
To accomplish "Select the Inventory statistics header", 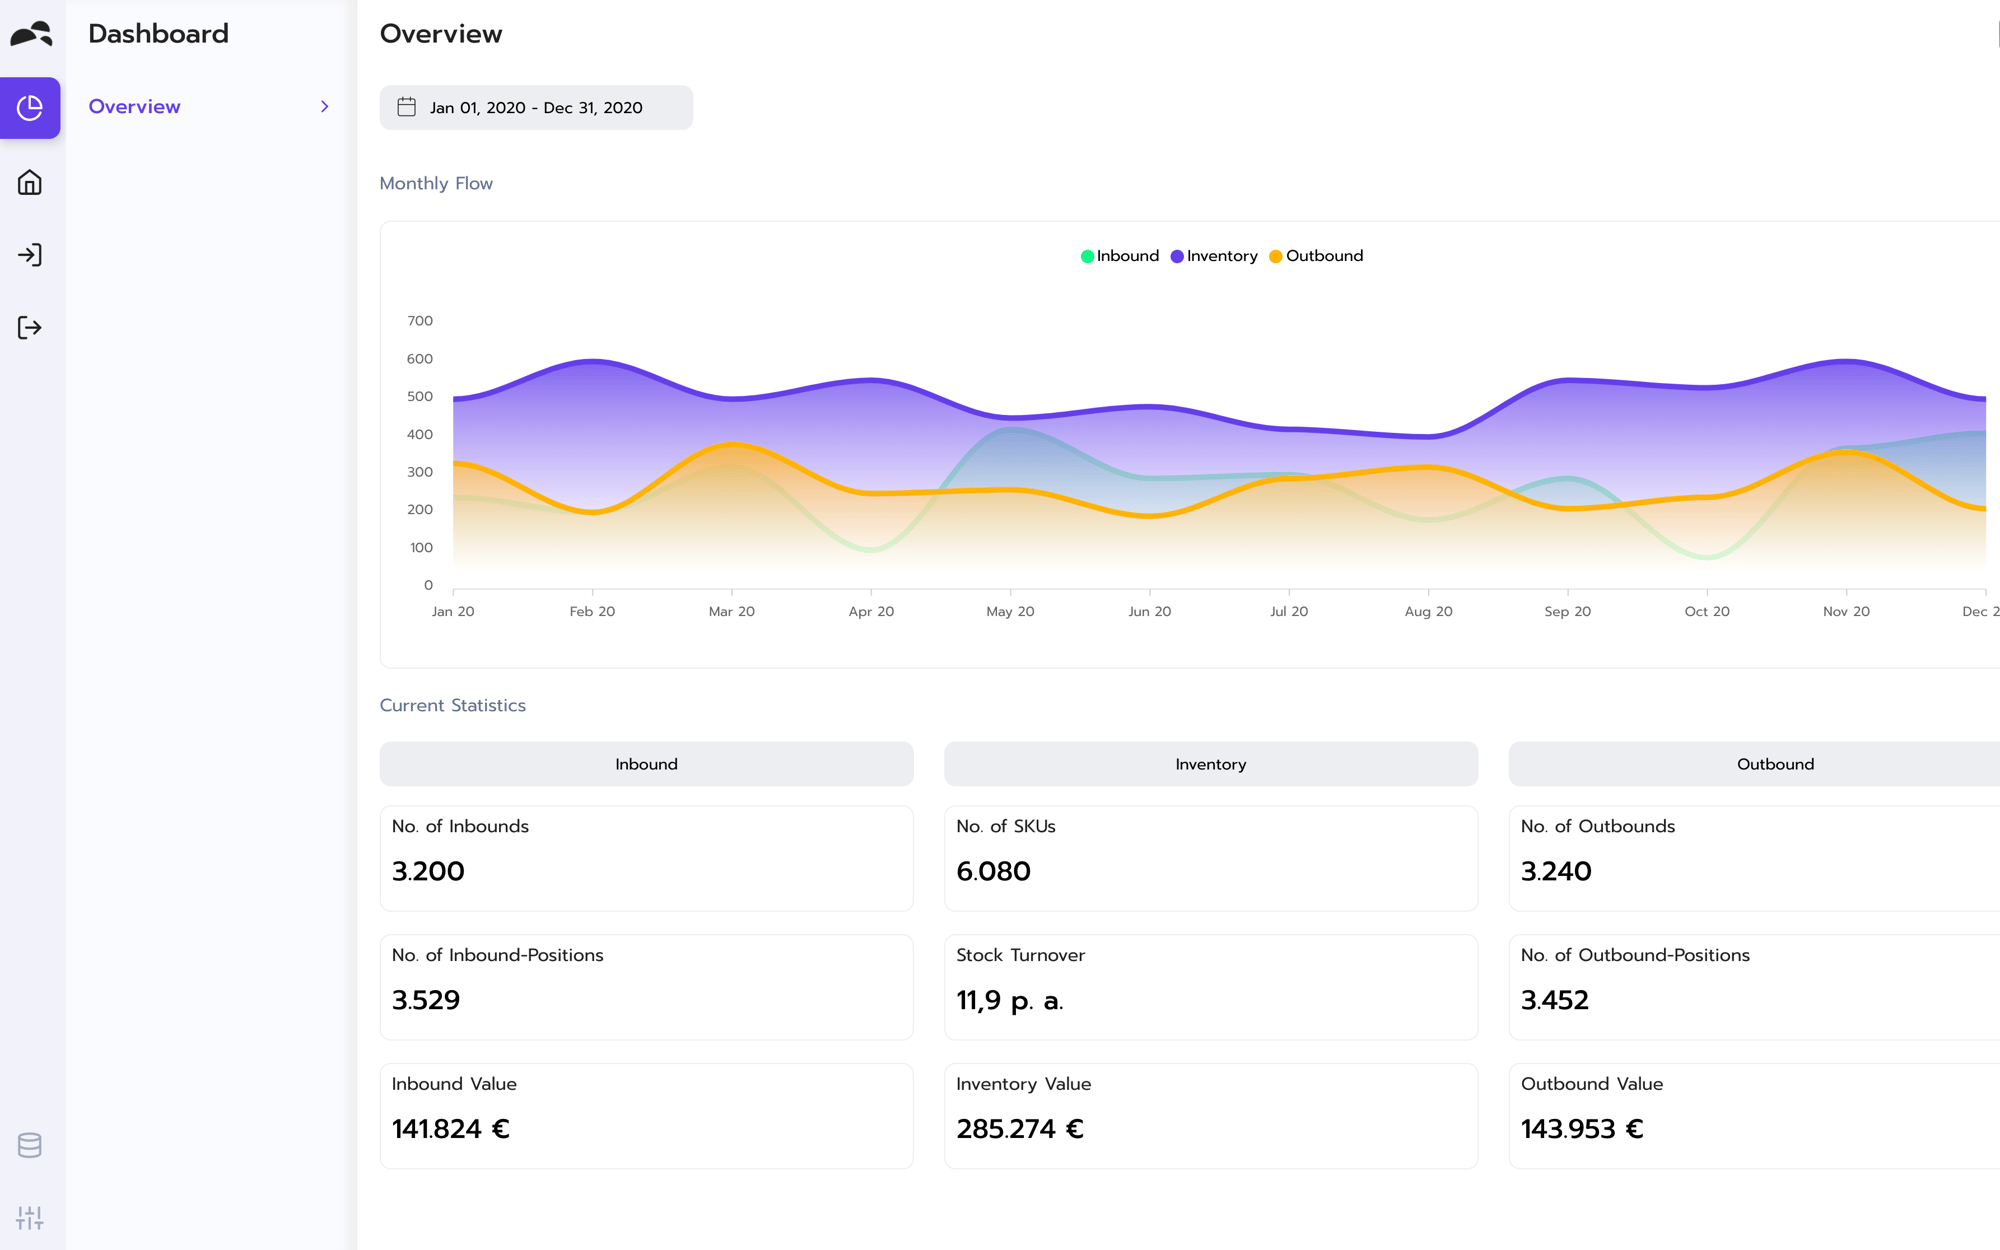I will click(1211, 764).
